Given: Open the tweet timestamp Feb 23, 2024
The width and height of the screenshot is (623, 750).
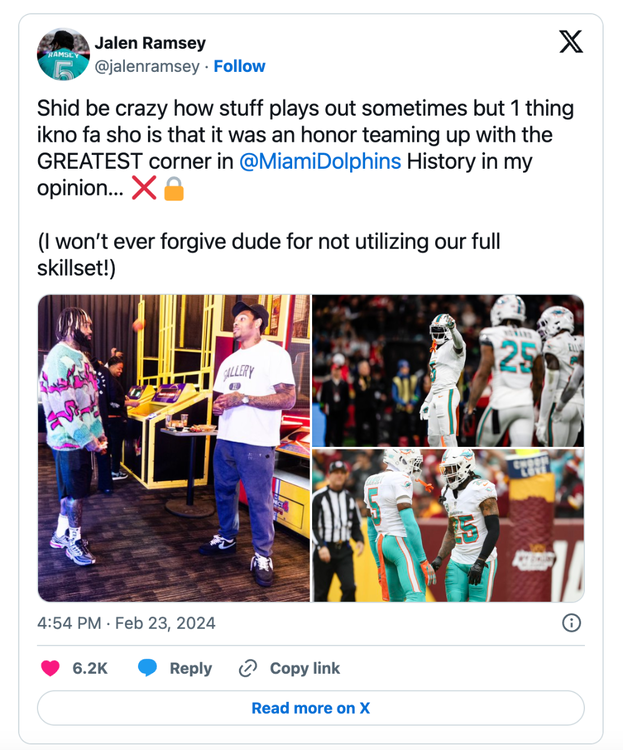Looking at the screenshot, I should tap(126, 623).
